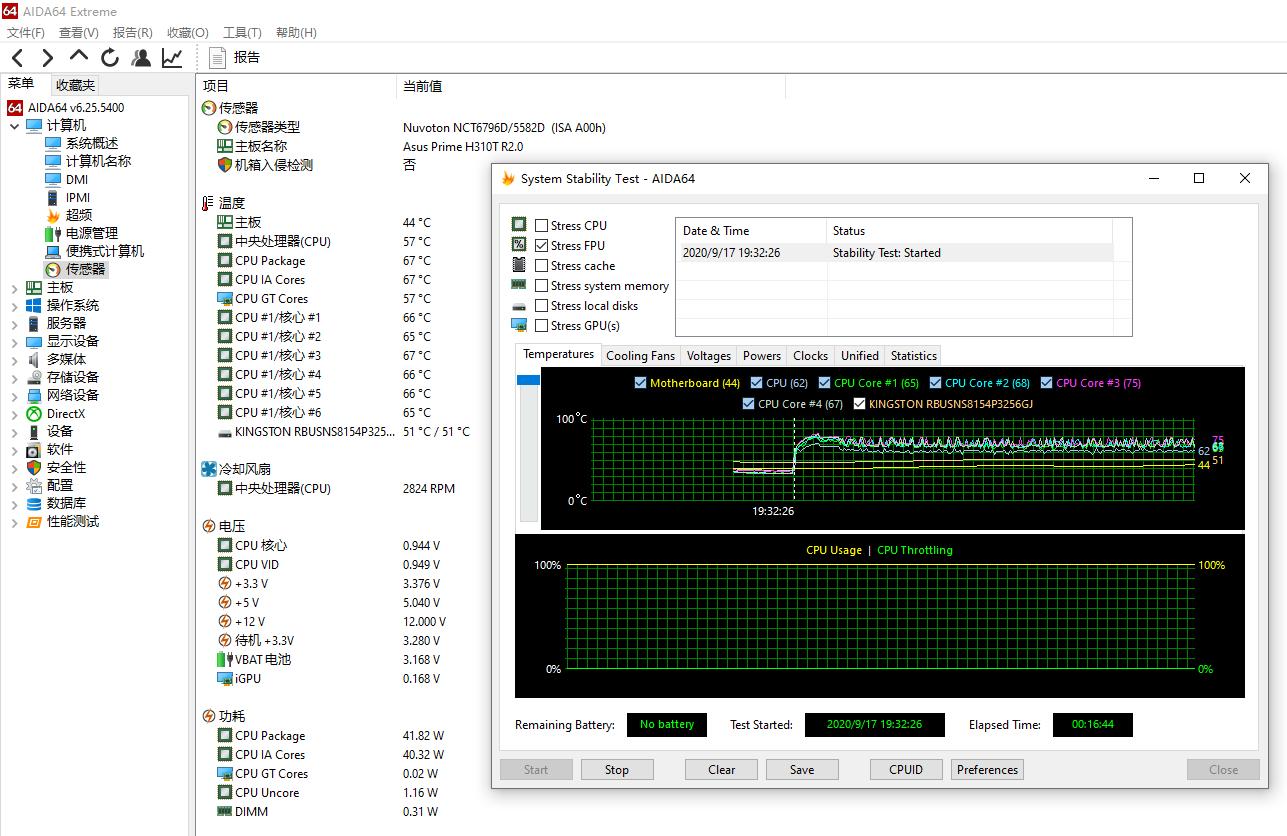Click the blue slider left of temperature graph
This screenshot has height=836, width=1287.
(528, 380)
